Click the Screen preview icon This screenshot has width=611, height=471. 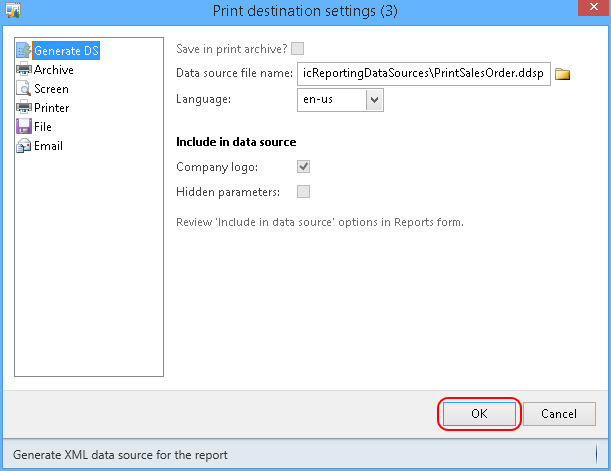[x=24, y=88]
